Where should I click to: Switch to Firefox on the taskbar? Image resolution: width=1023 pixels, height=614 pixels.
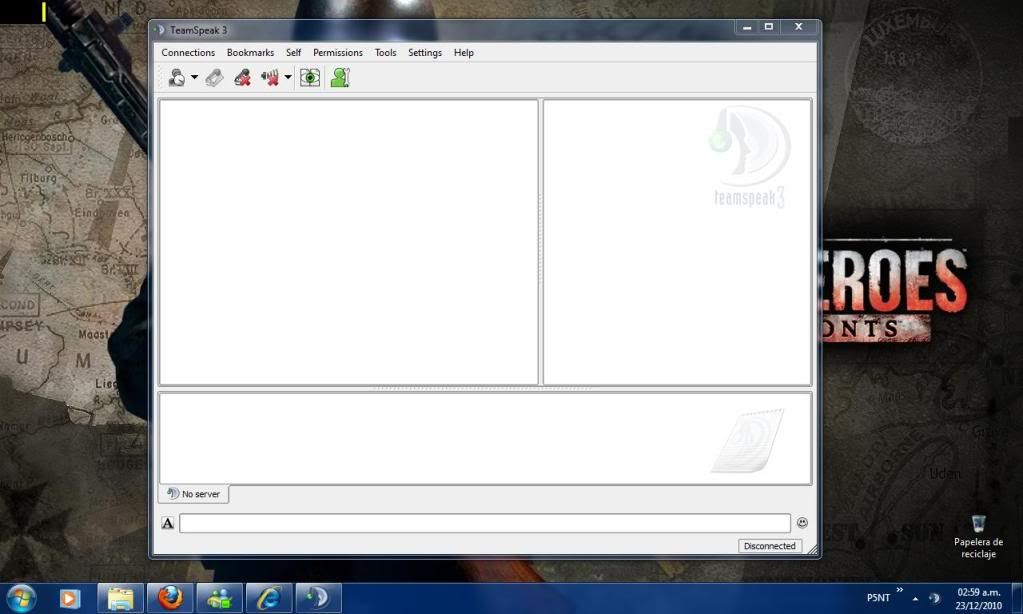[170, 598]
